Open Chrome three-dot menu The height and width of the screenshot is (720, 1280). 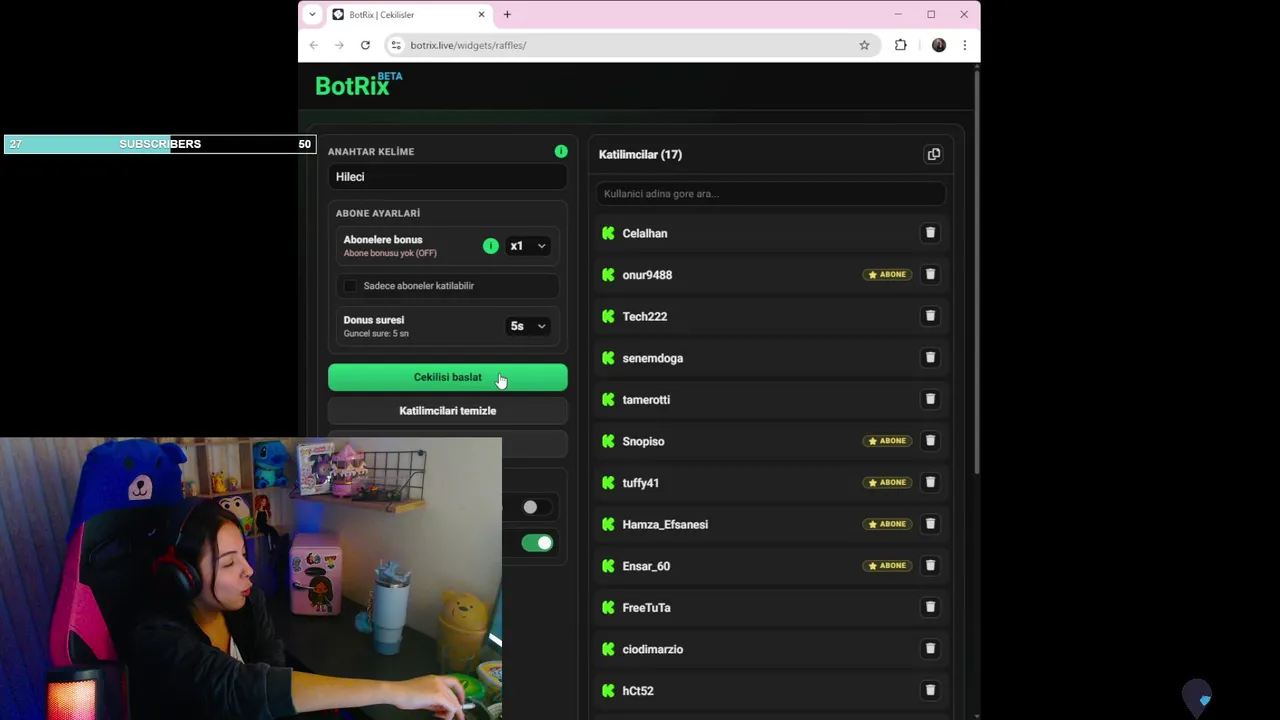[x=964, y=45]
